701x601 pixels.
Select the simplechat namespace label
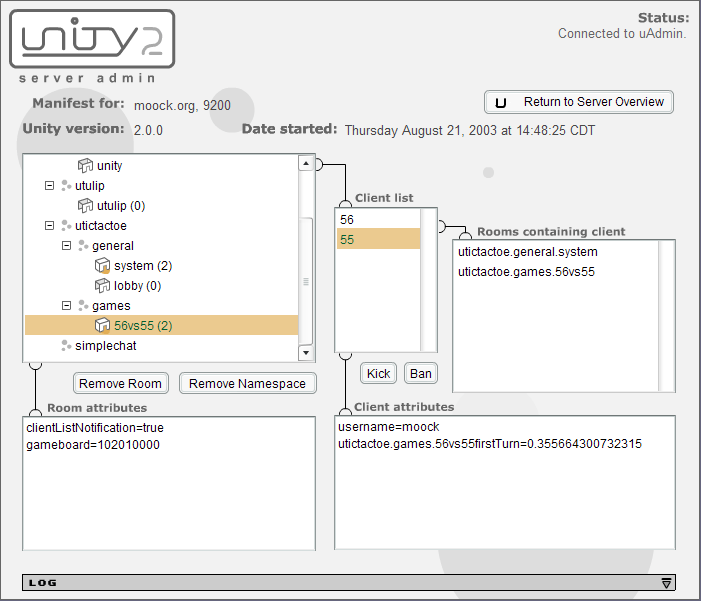[x=106, y=346]
